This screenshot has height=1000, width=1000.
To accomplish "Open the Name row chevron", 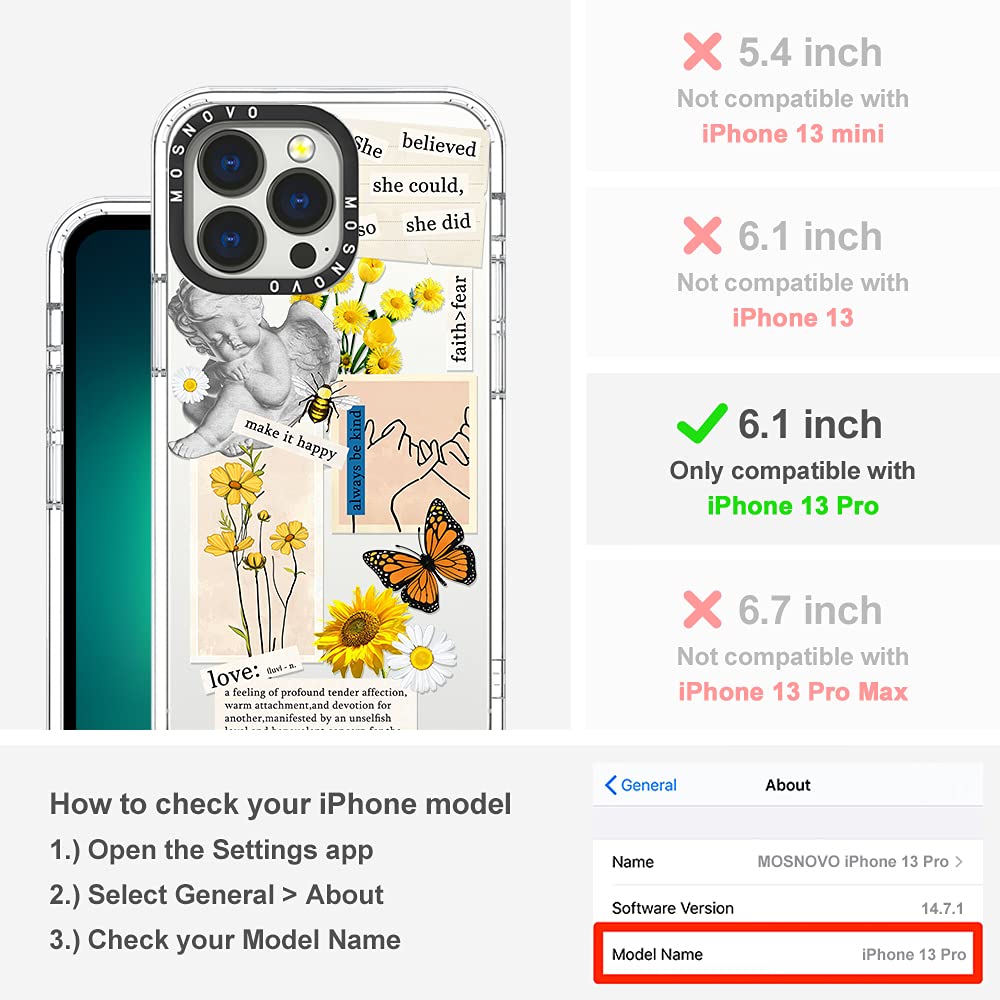I will coord(959,862).
